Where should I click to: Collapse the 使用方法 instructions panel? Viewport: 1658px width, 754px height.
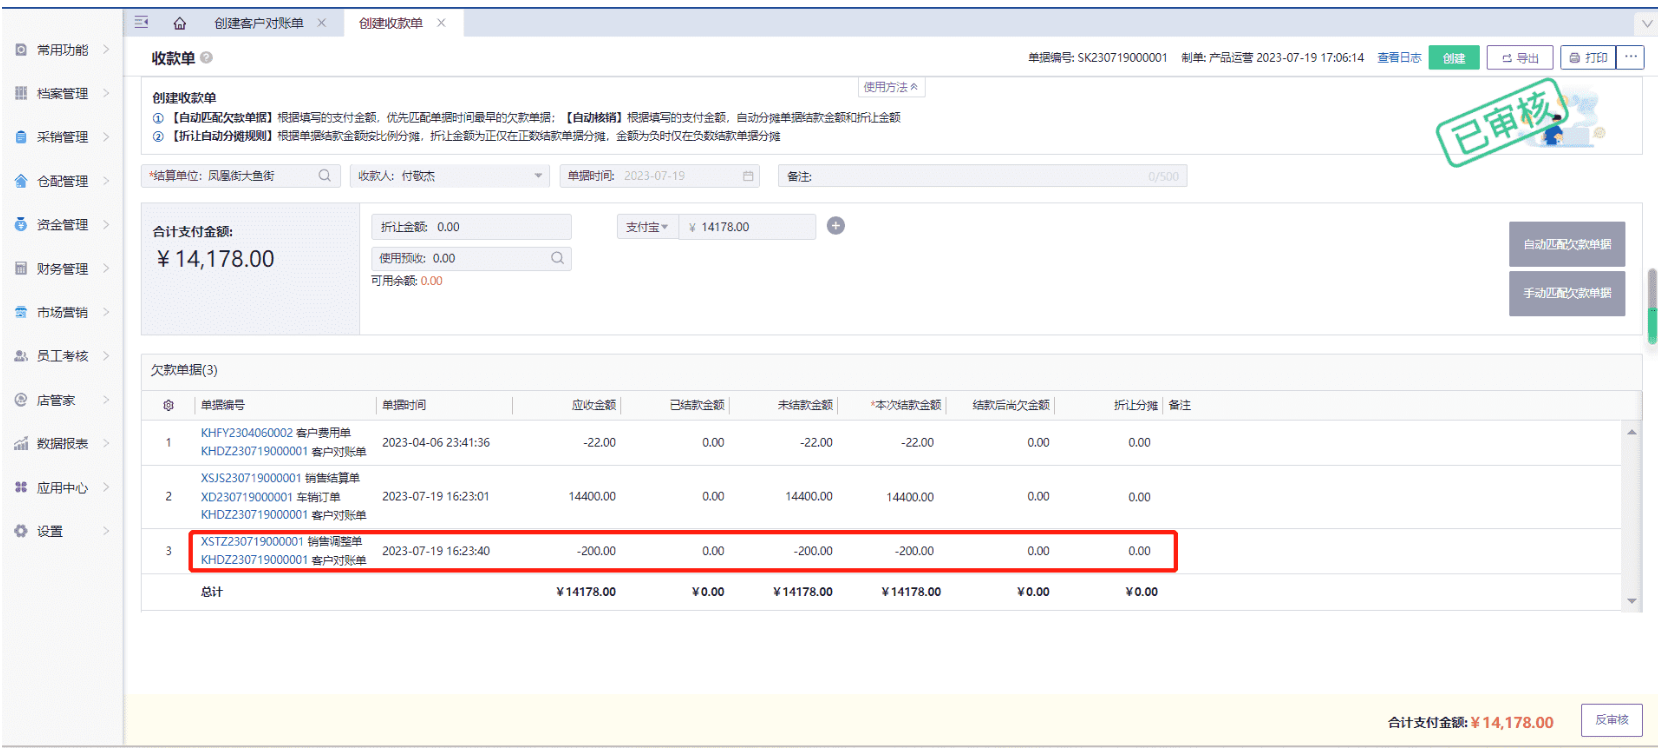pos(891,87)
